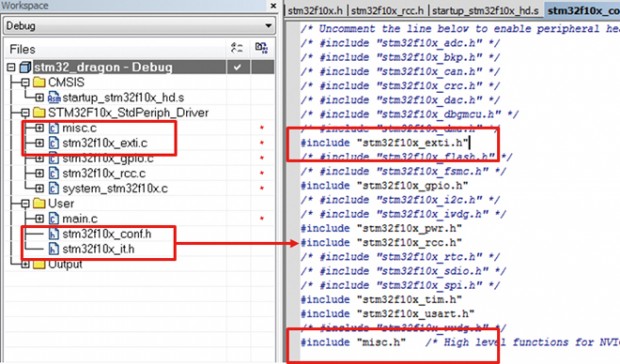The height and width of the screenshot is (364, 620).
Task: Collapse the stm32_dragon - Debug project node
Action: click(x=11, y=68)
